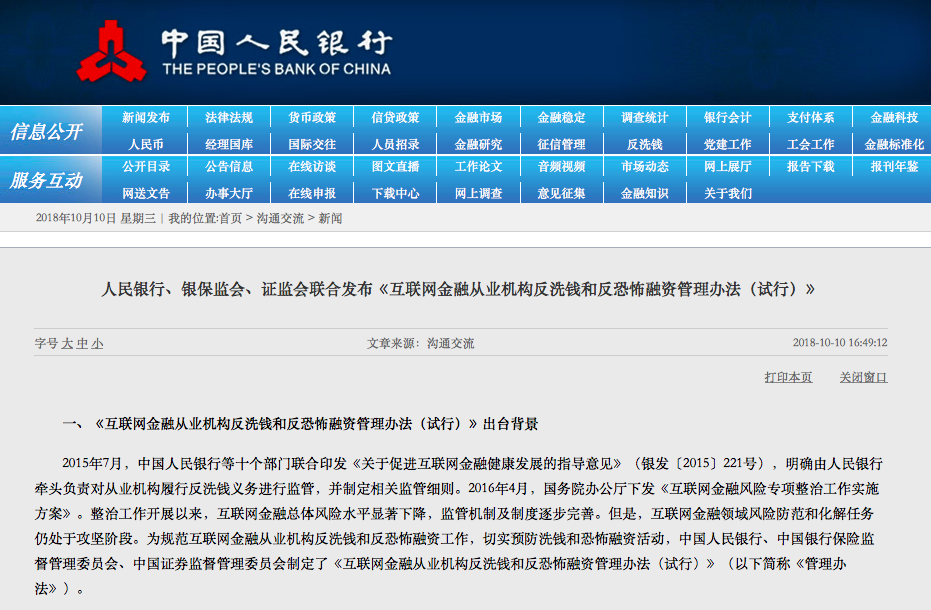Open 征信管理 navigation link
This screenshot has height=610, width=931.
tap(562, 144)
